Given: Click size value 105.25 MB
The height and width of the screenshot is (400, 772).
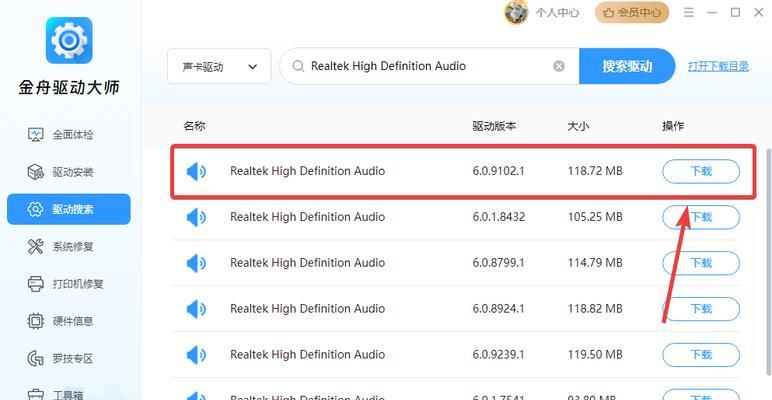Looking at the screenshot, I should pos(595,217).
